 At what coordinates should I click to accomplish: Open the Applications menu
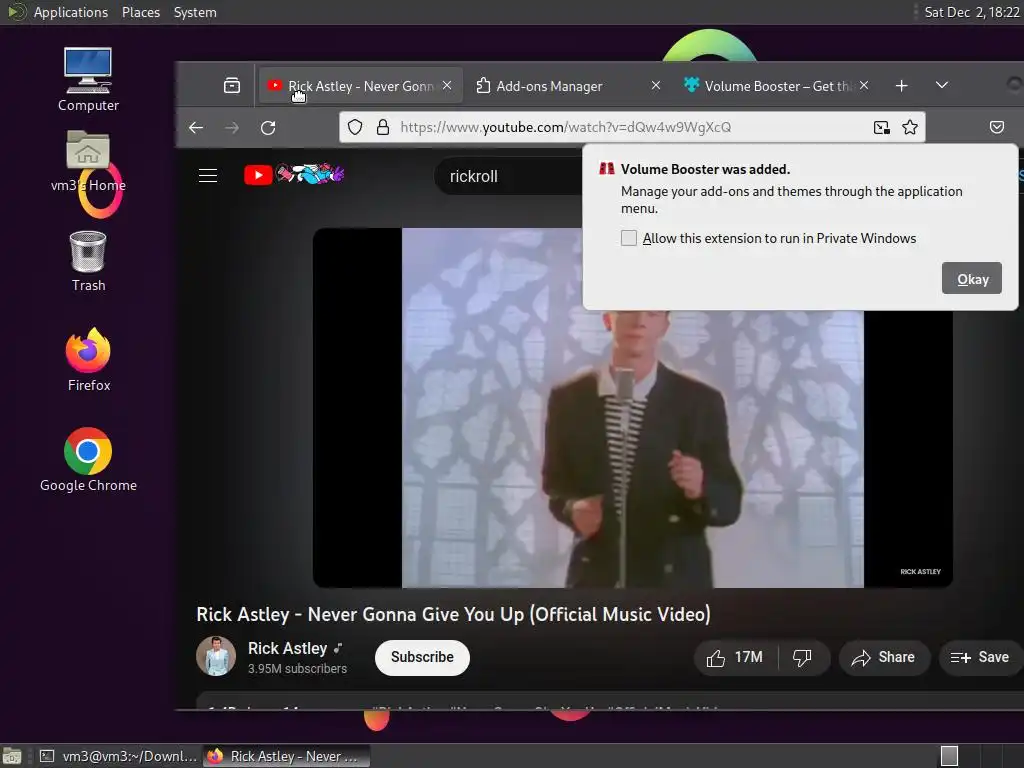pos(71,12)
